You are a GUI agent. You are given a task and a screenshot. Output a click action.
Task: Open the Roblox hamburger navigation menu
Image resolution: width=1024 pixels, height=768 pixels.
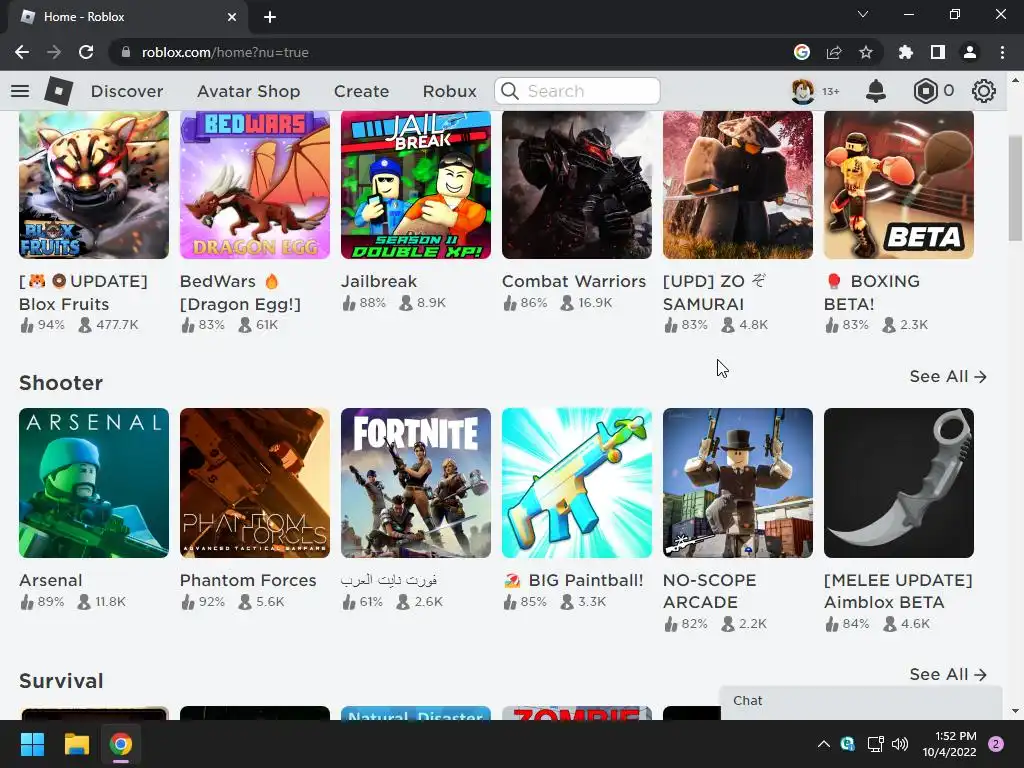pyautogui.click(x=20, y=91)
